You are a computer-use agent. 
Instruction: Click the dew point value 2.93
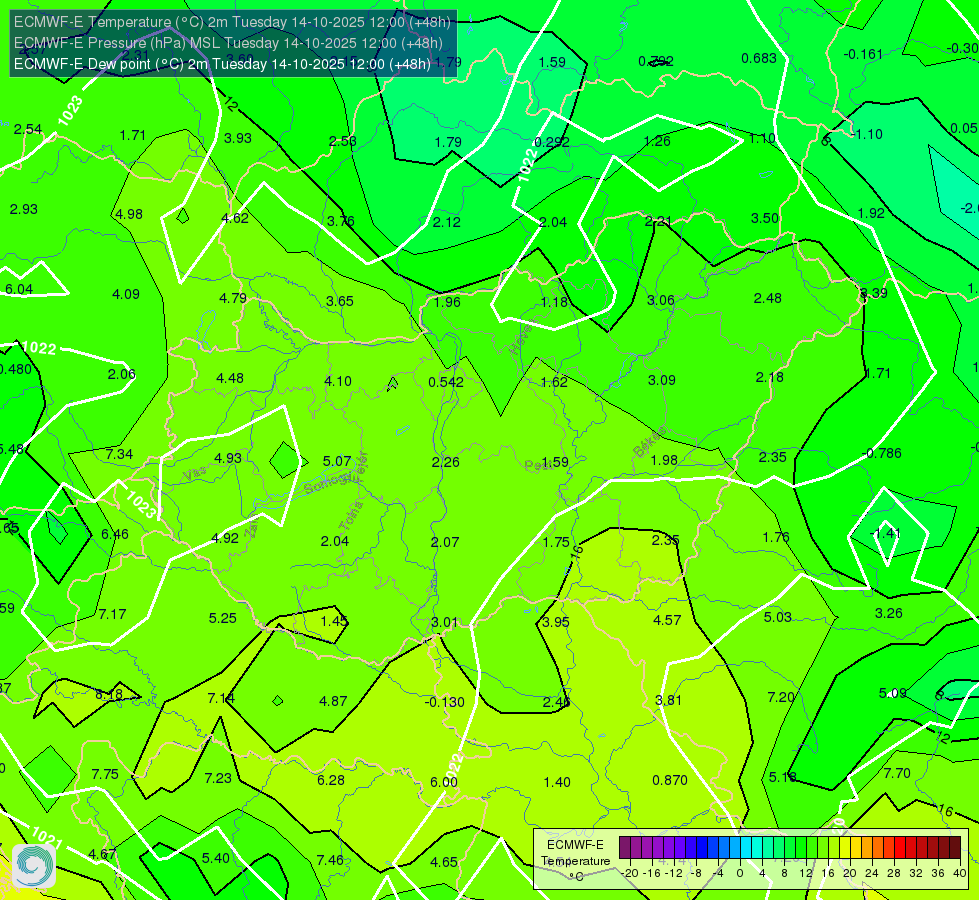pos(24,209)
